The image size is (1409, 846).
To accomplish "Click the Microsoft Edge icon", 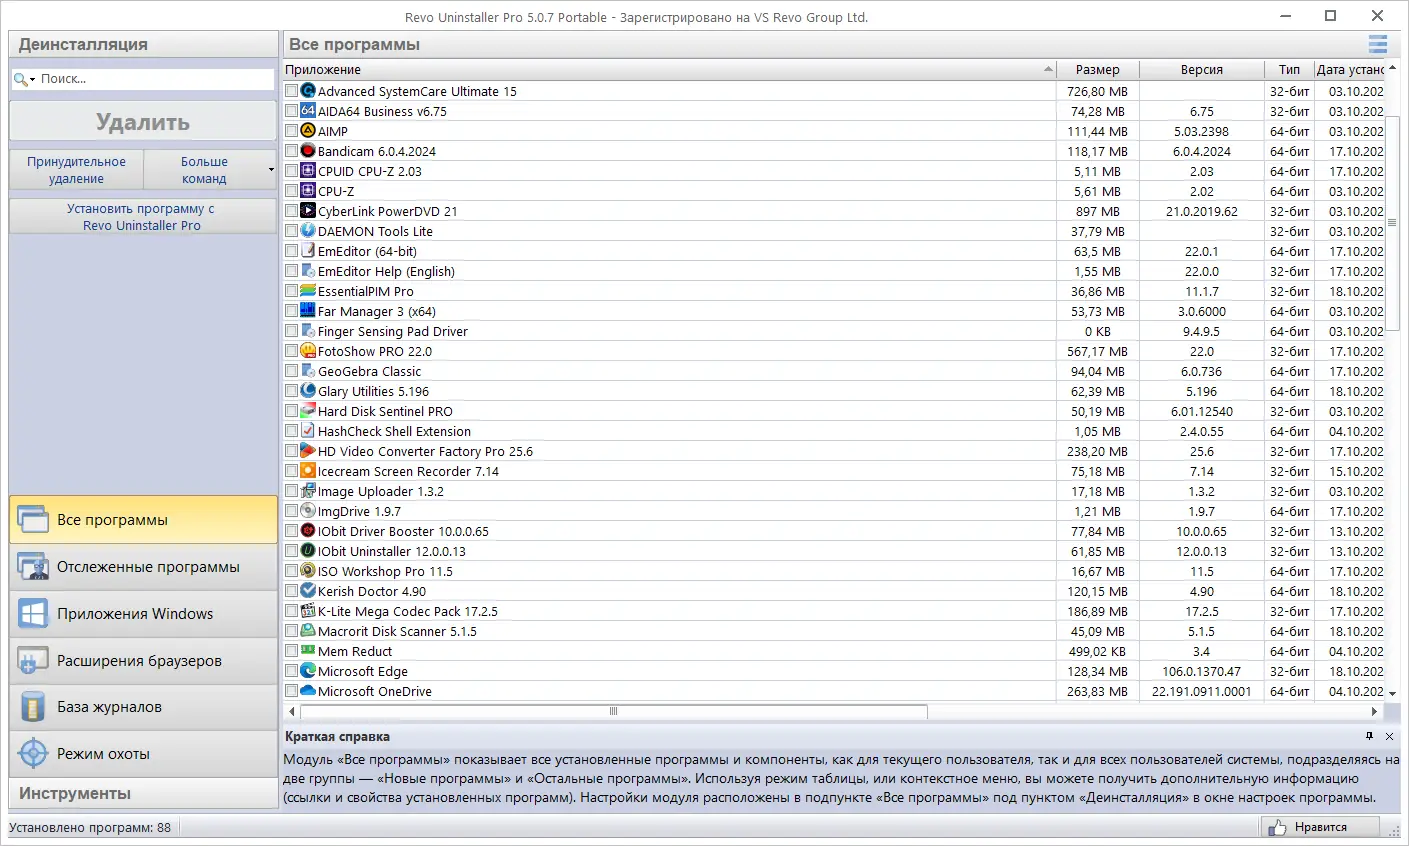I will pos(308,671).
